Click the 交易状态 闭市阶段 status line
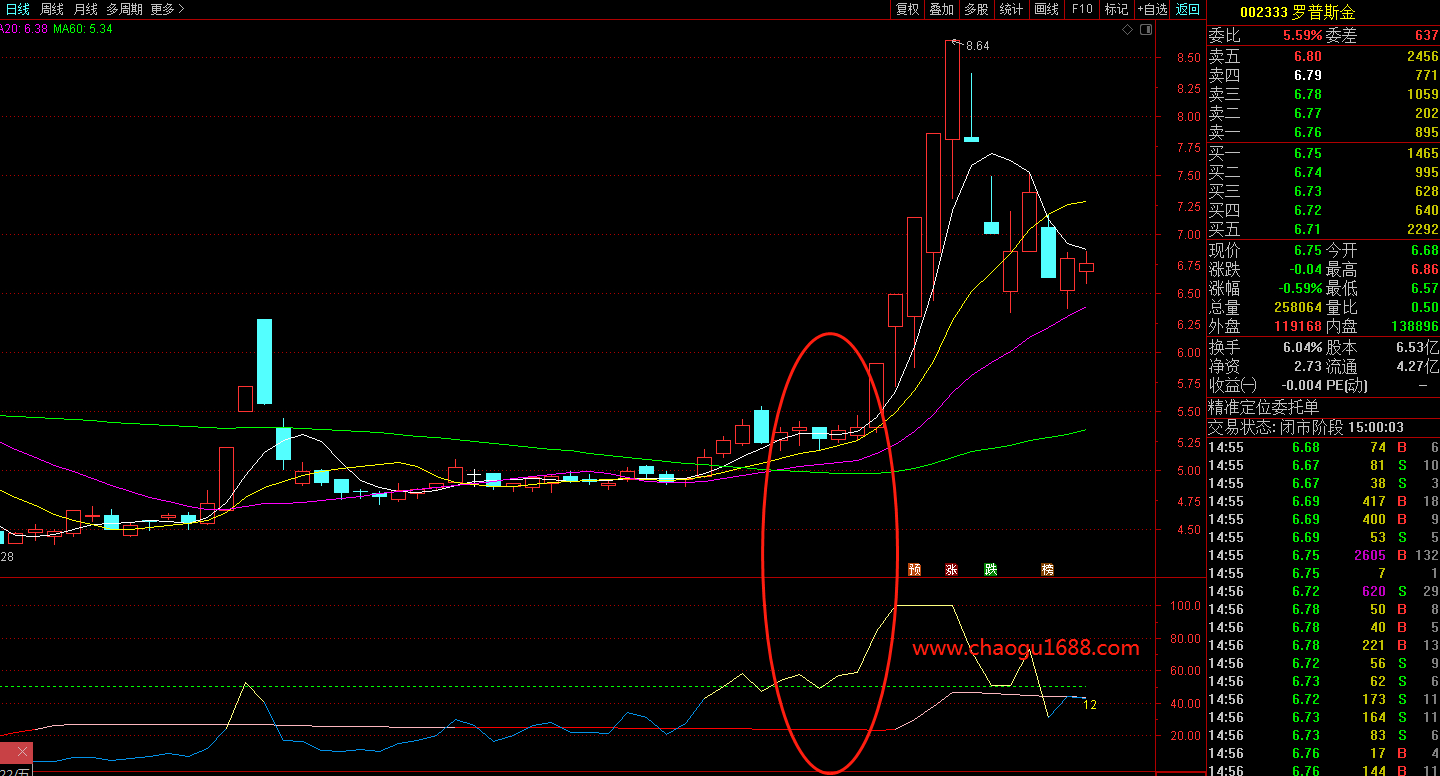 click(x=1305, y=427)
